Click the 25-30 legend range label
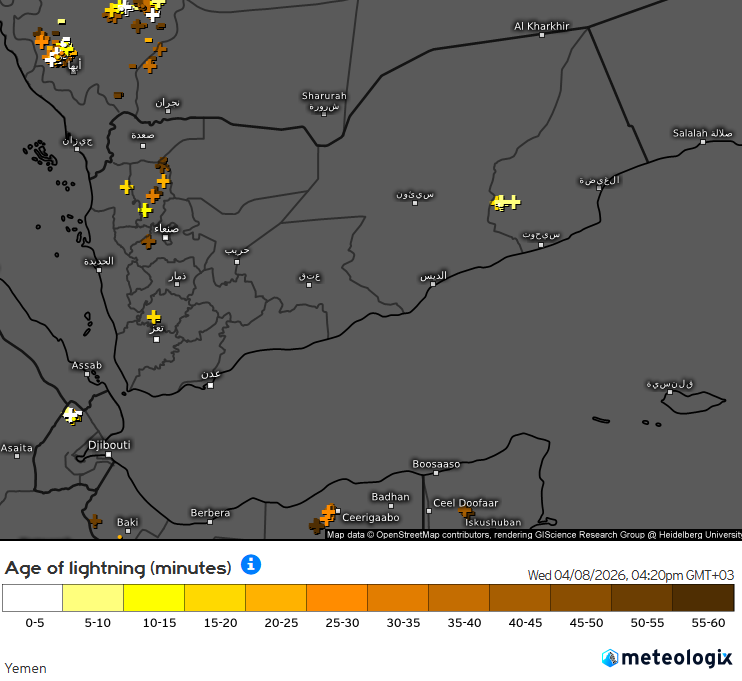 [x=342, y=623]
